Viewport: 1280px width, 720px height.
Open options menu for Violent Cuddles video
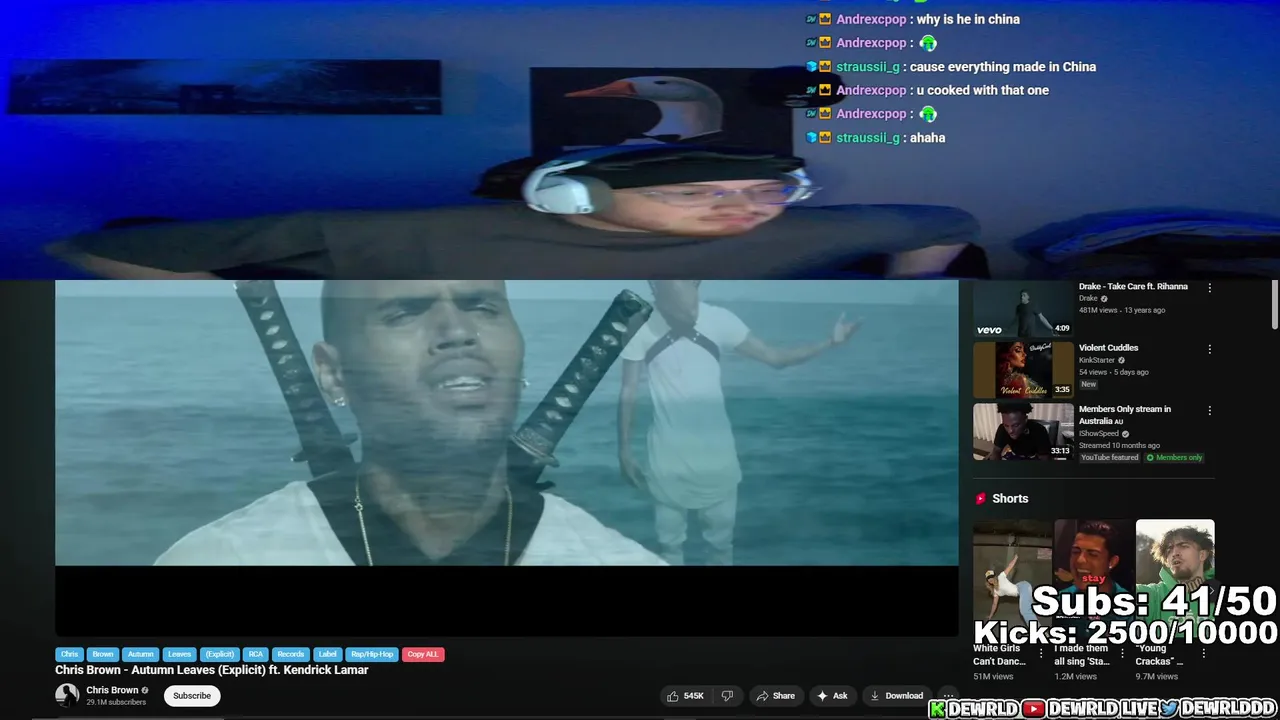1209,350
